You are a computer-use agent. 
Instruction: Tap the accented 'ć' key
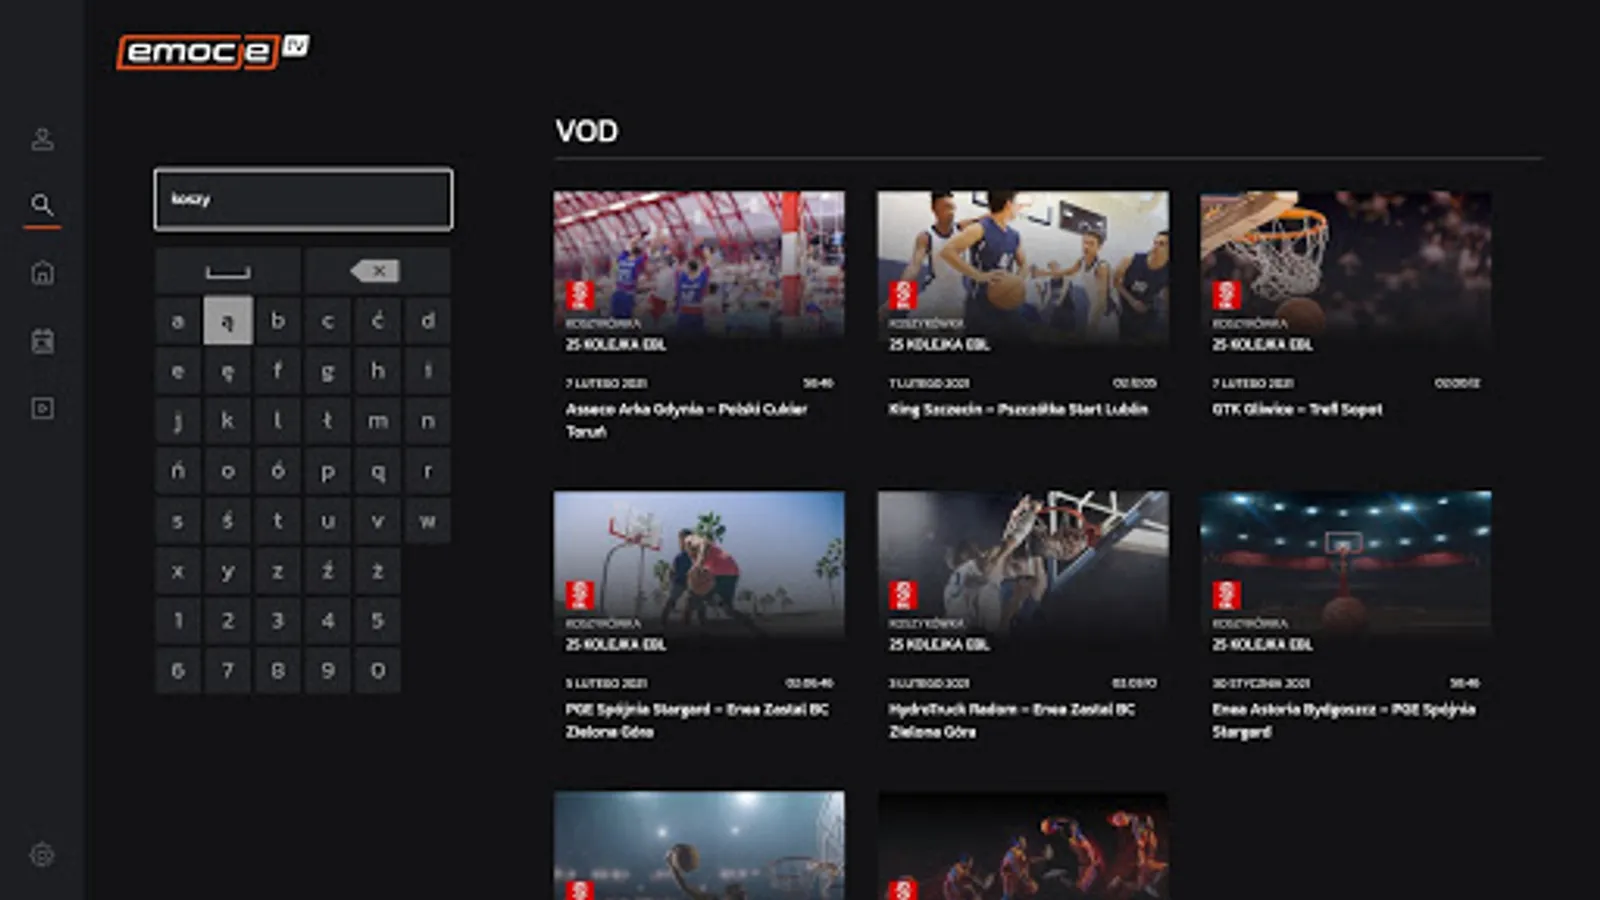pos(378,321)
